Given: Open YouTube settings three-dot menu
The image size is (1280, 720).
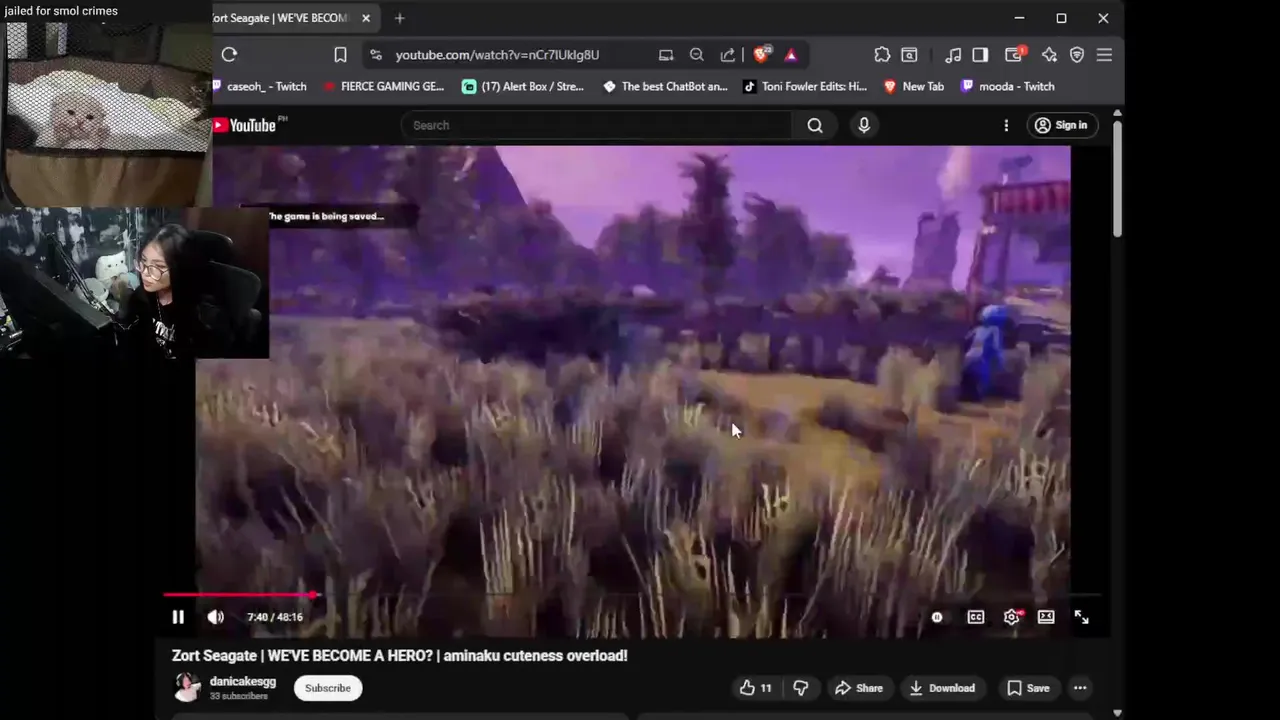Looking at the screenshot, I should tap(1006, 125).
